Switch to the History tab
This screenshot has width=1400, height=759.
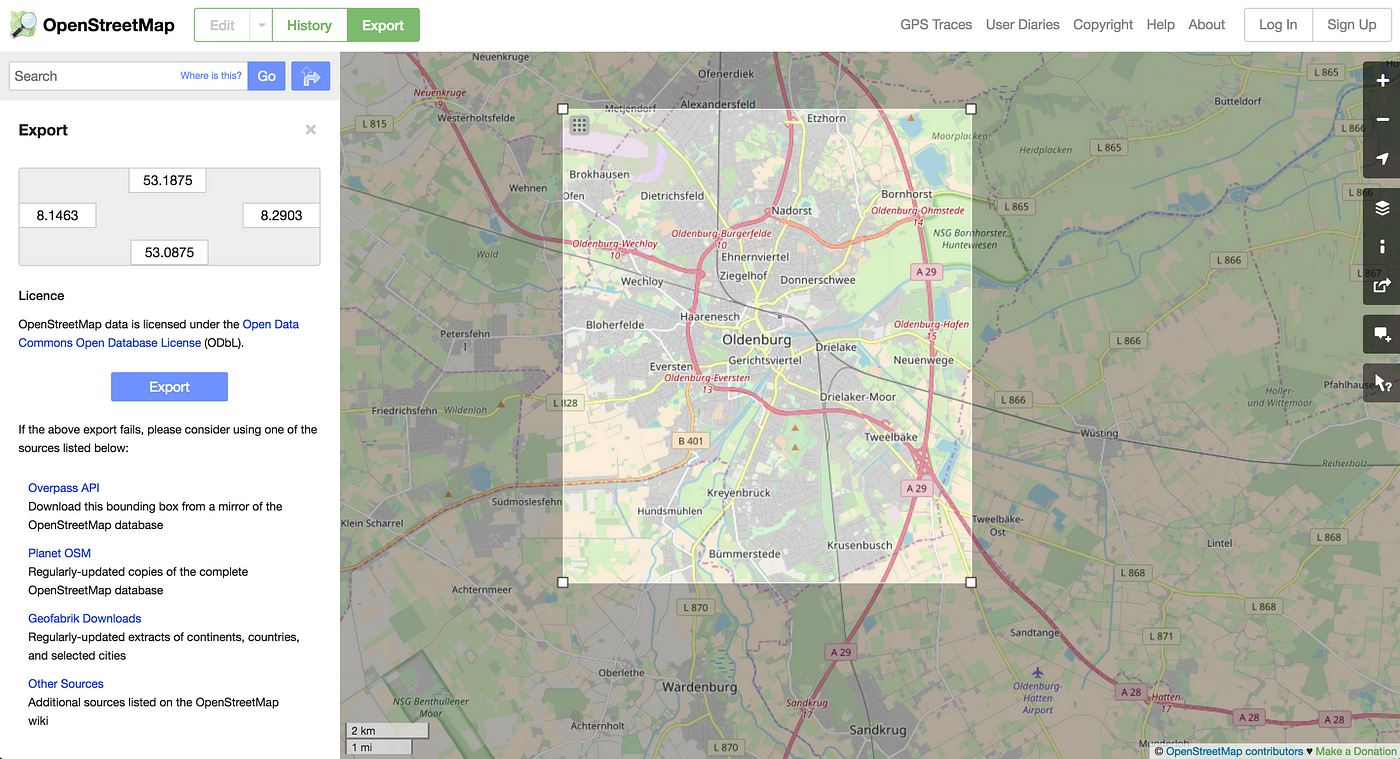pyautogui.click(x=309, y=25)
